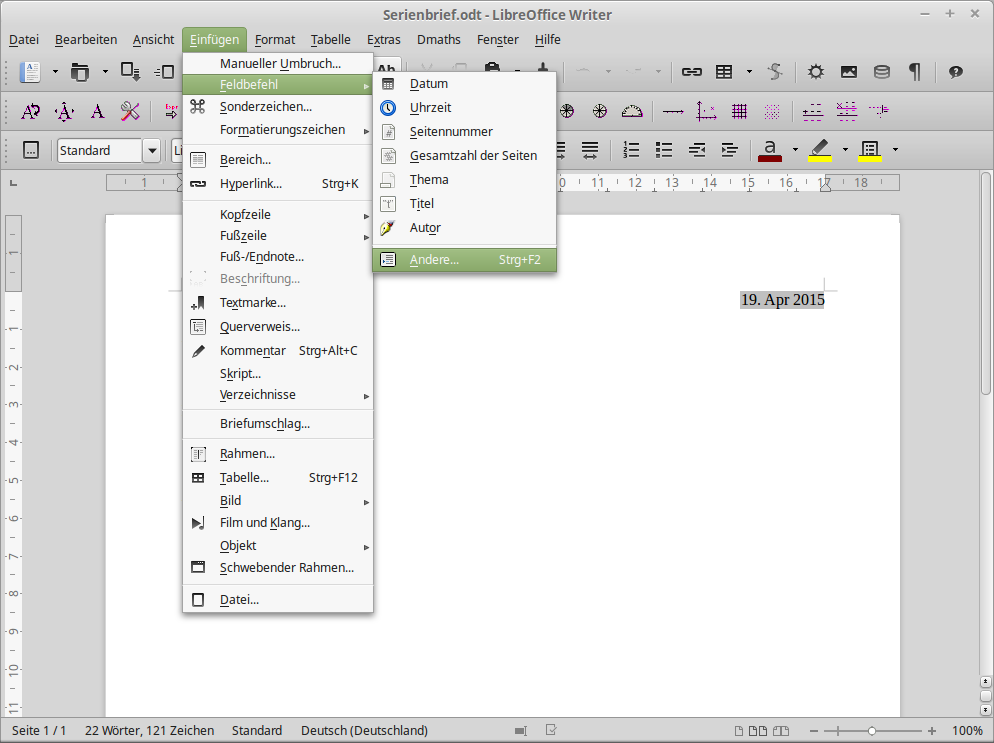Switch to single-page view in status bar

740,731
